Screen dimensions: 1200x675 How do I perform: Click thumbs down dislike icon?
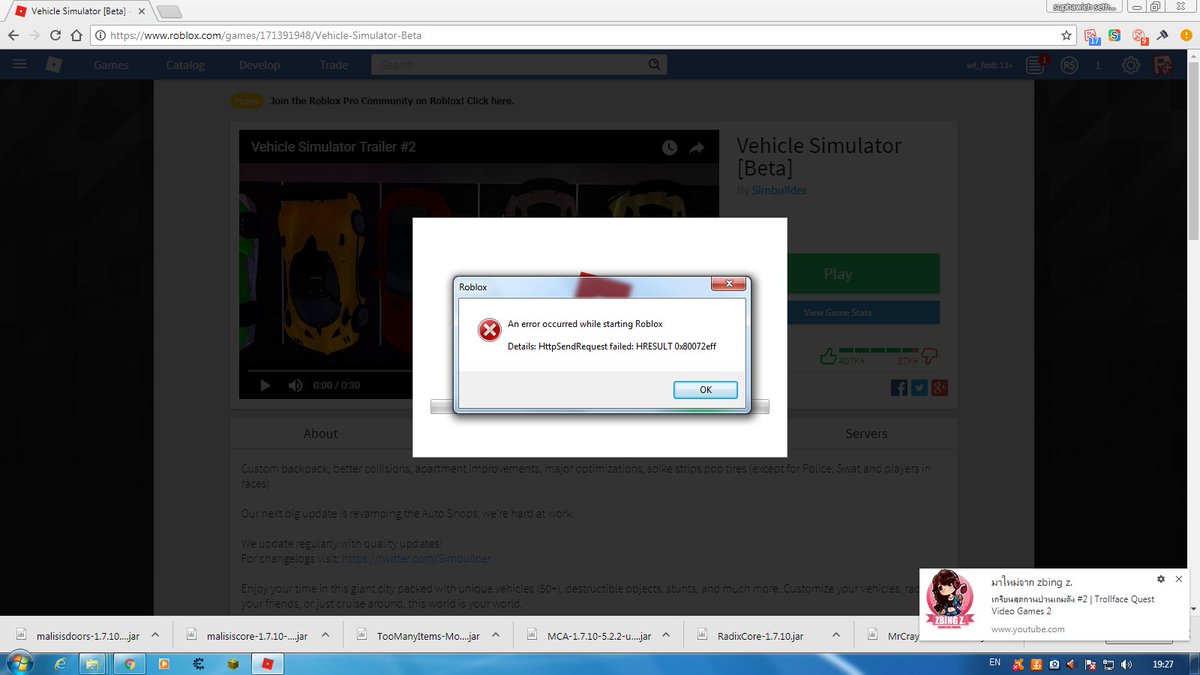coord(929,355)
